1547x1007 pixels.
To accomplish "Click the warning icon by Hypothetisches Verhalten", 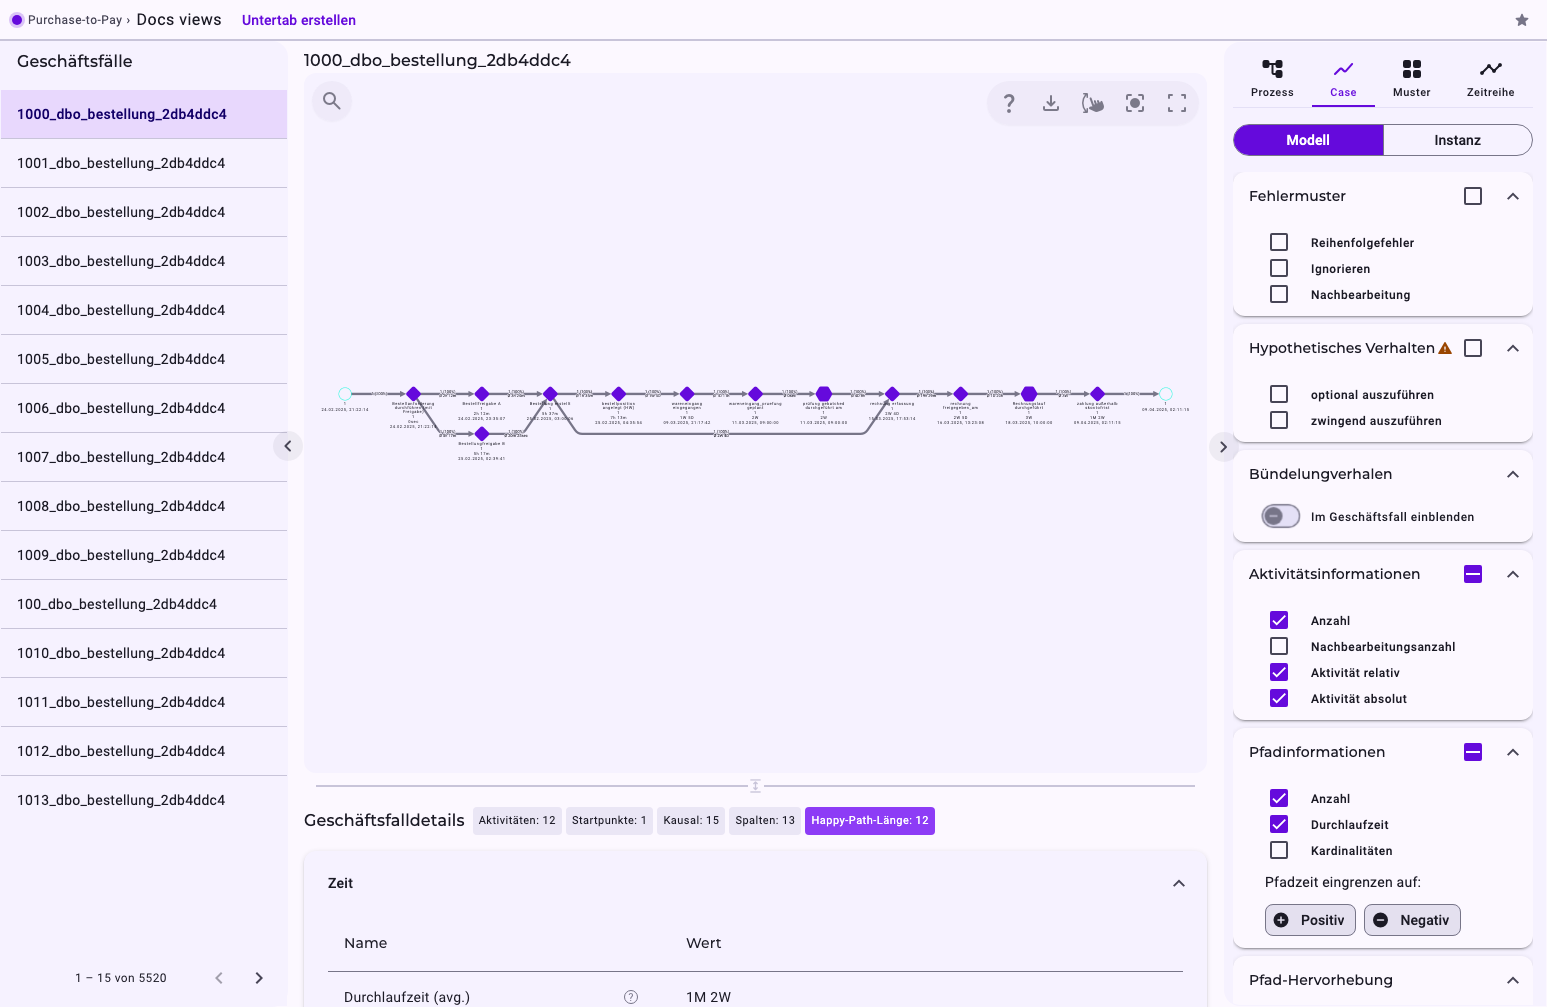I will tap(1445, 348).
